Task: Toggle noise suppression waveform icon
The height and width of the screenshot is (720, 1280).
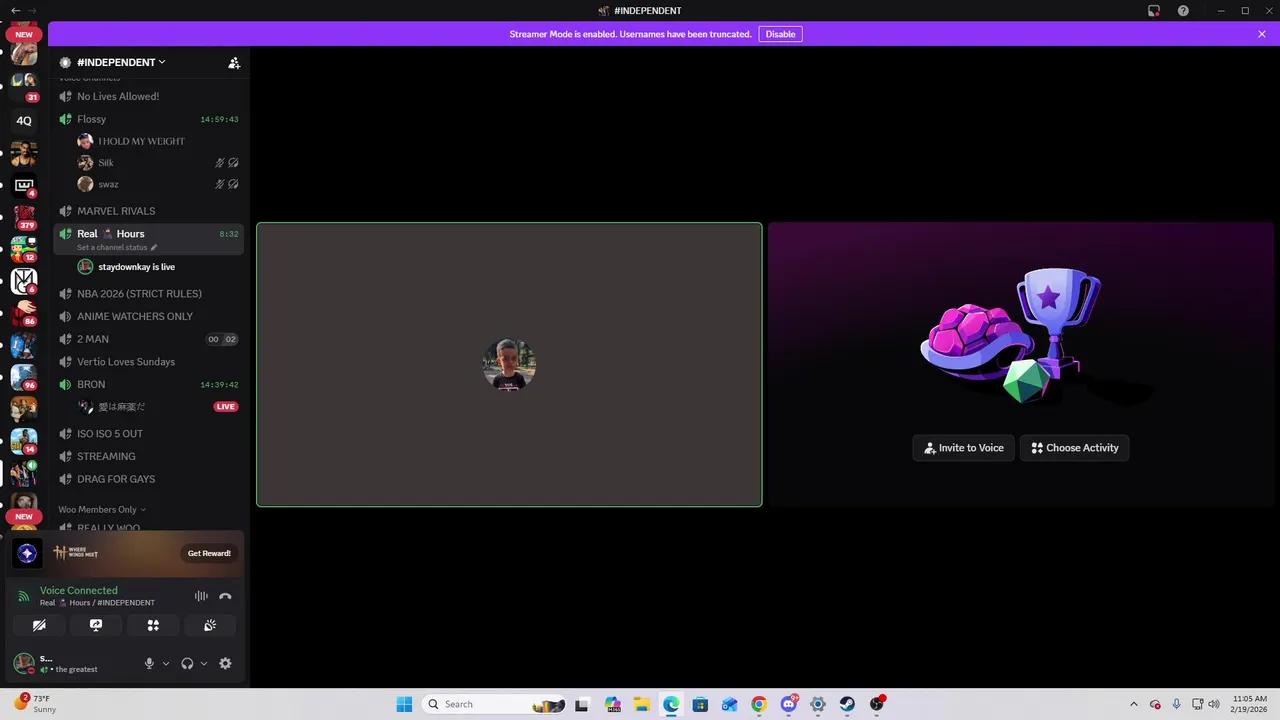Action: (x=201, y=596)
